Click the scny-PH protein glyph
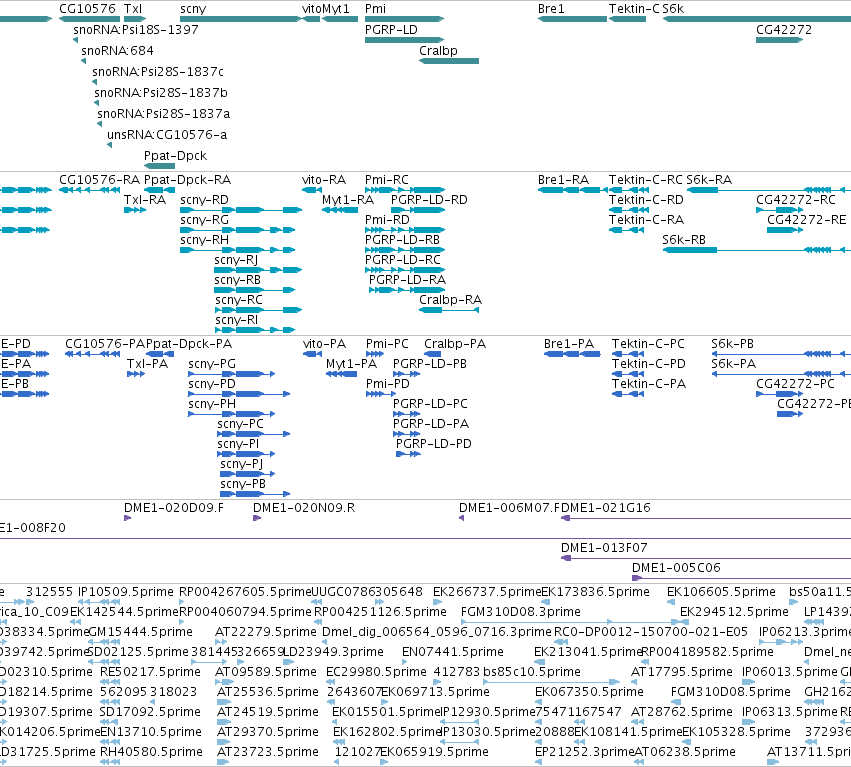Viewport: 851px width, 767px height. coord(231,414)
